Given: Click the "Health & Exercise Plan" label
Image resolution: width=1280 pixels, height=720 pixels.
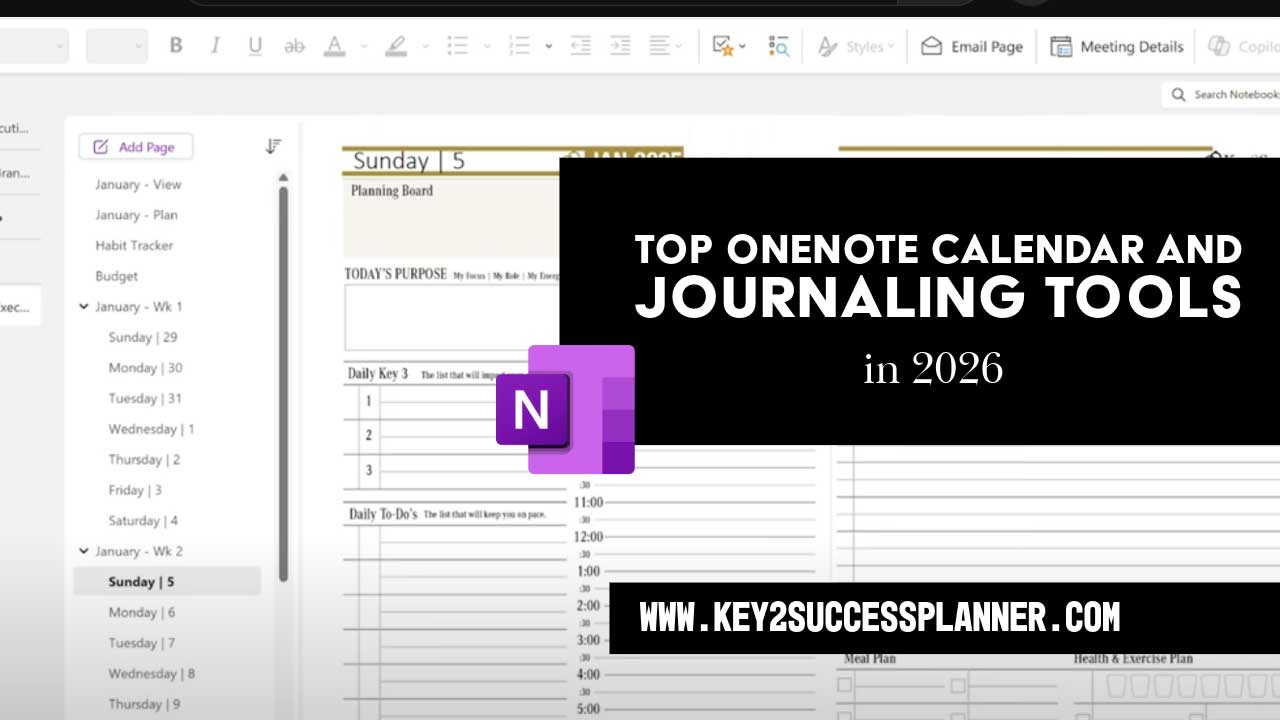Looking at the screenshot, I should (x=1133, y=659).
